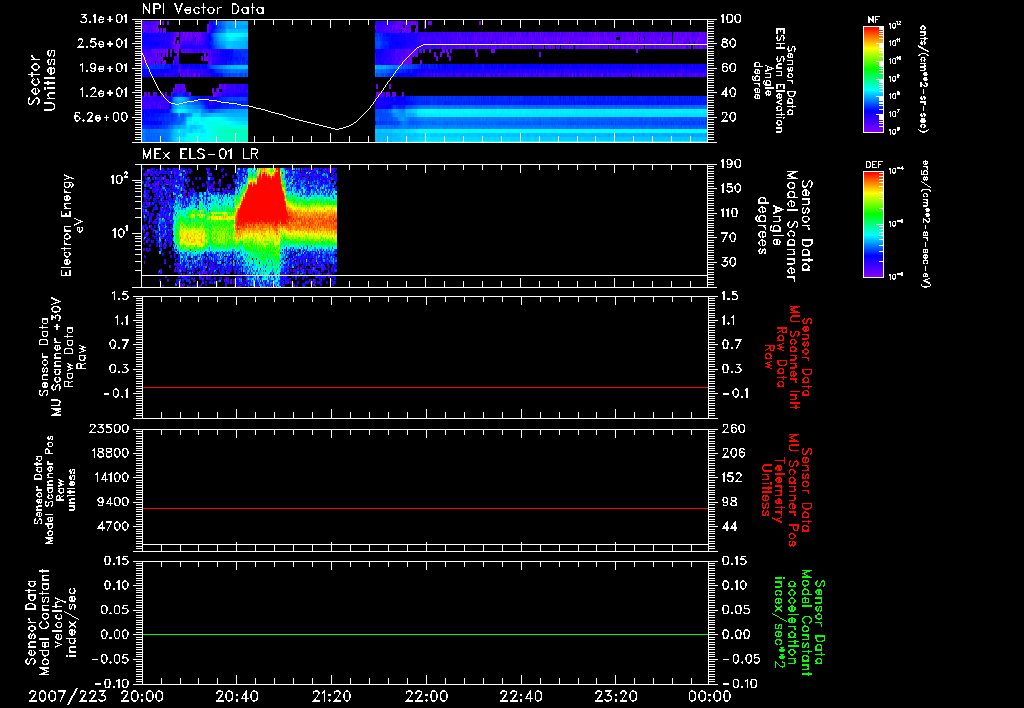The height and width of the screenshot is (708, 1024).
Task: Click the "23:20" time axis label
Action: [x=615, y=696]
